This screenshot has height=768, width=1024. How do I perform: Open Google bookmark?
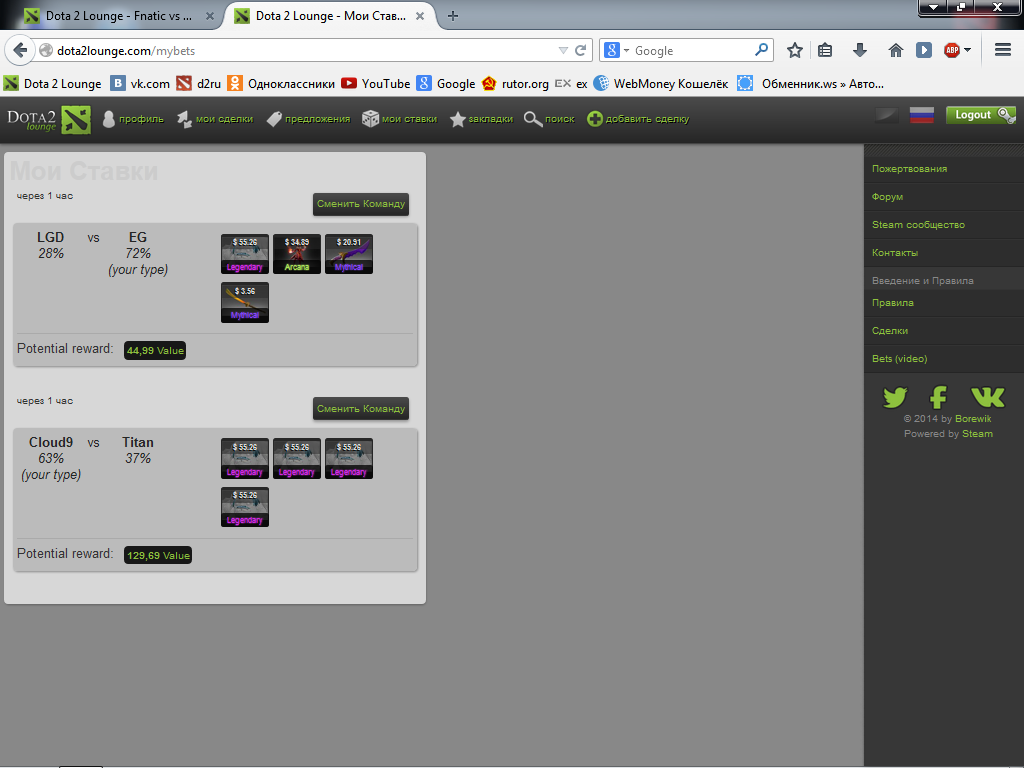pyautogui.click(x=446, y=84)
